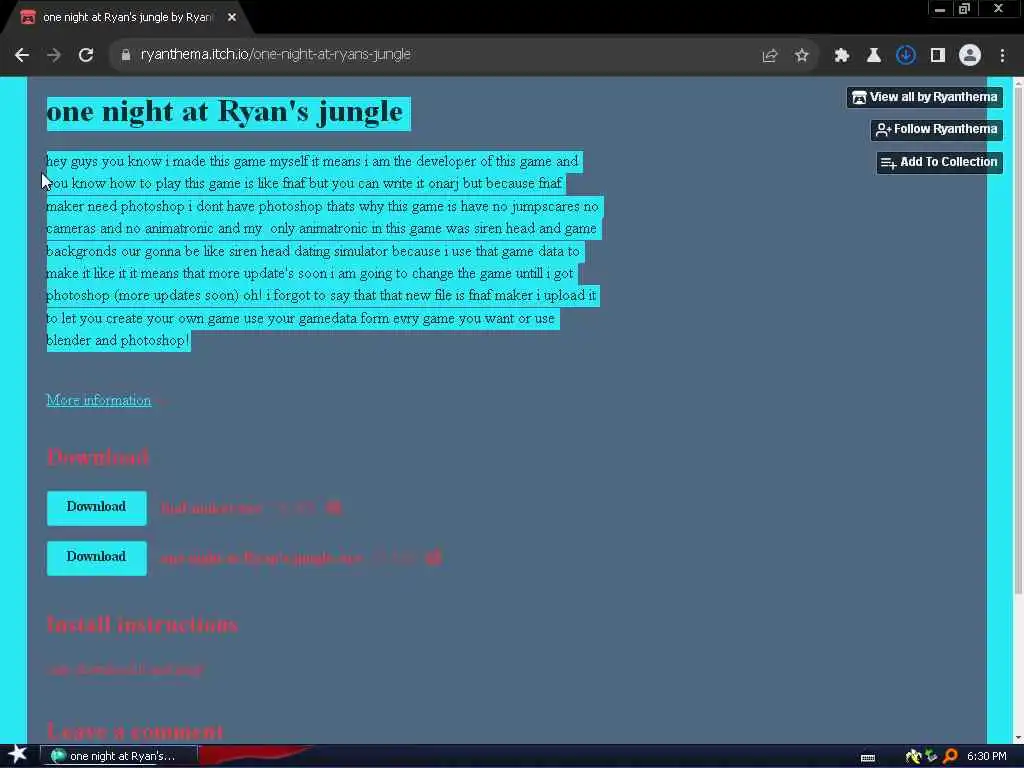Click Add To Collection button
1024x768 pixels.
click(x=939, y=162)
